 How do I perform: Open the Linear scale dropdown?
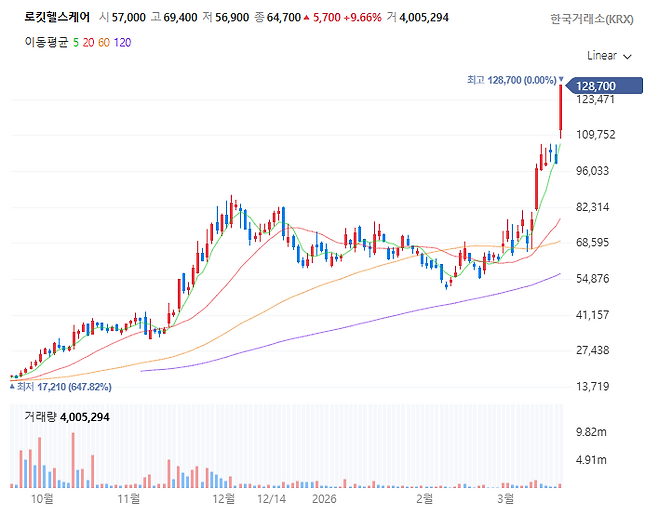(608, 55)
